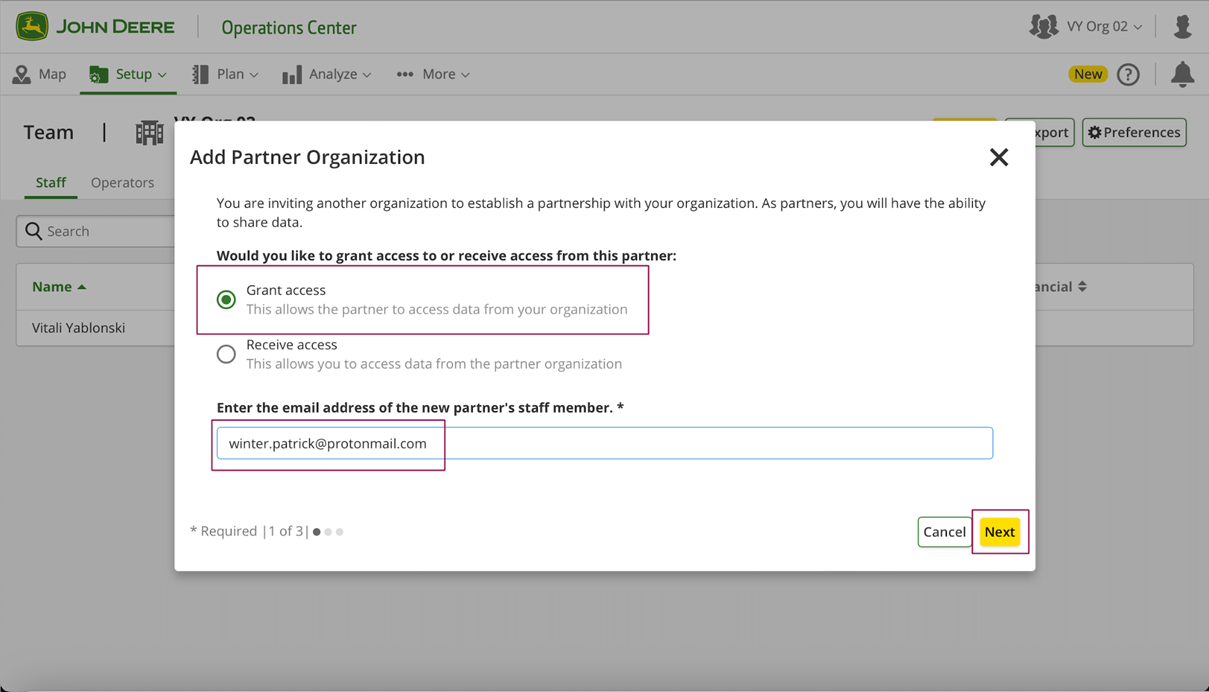This screenshot has width=1209, height=692.
Task: Select the Grant access radio button
Action: point(227,300)
